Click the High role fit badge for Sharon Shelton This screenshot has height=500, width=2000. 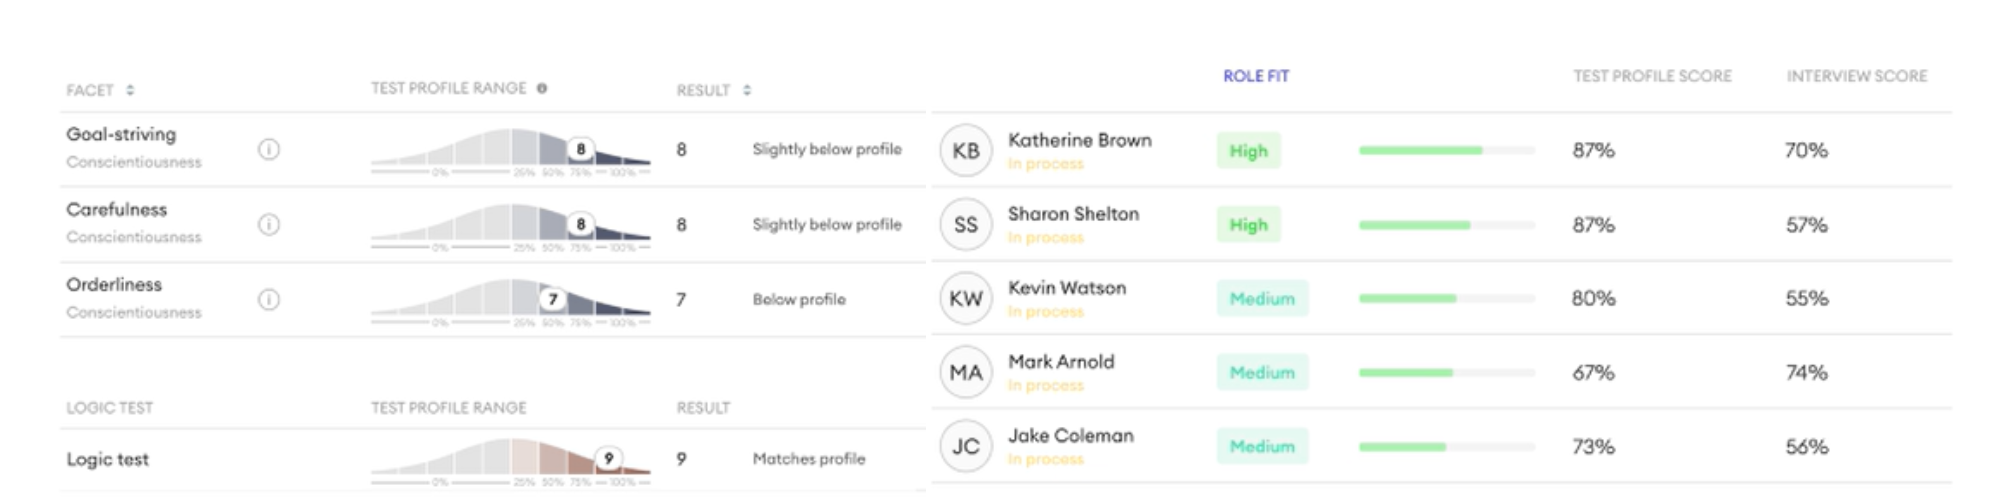point(1248,225)
